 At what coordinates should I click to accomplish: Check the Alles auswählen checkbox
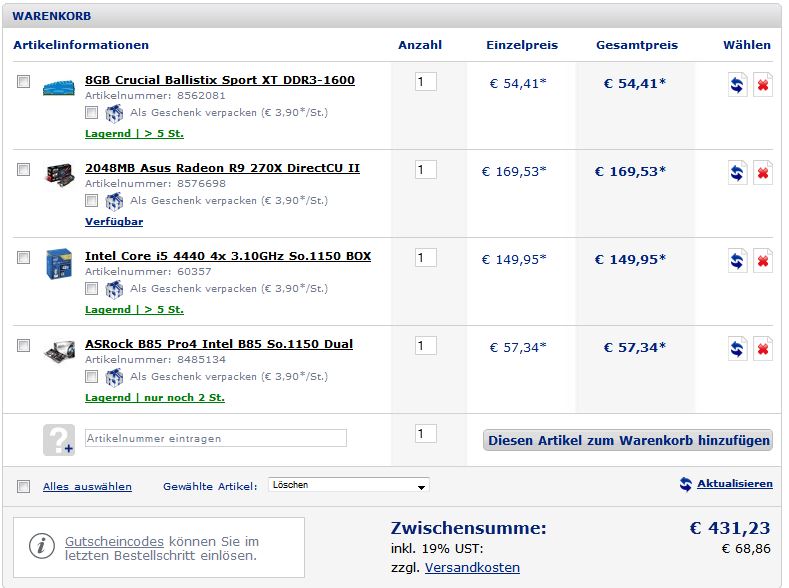(23, 486)
